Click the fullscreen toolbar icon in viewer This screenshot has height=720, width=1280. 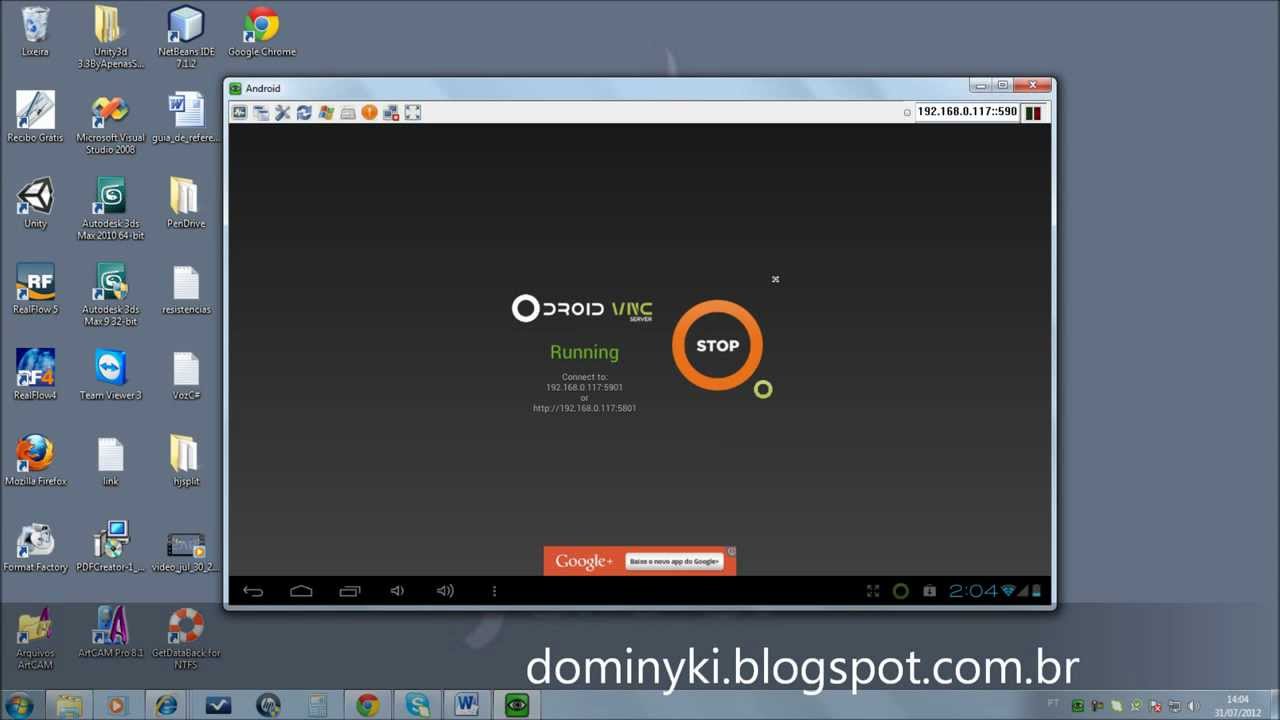[413, 113]
